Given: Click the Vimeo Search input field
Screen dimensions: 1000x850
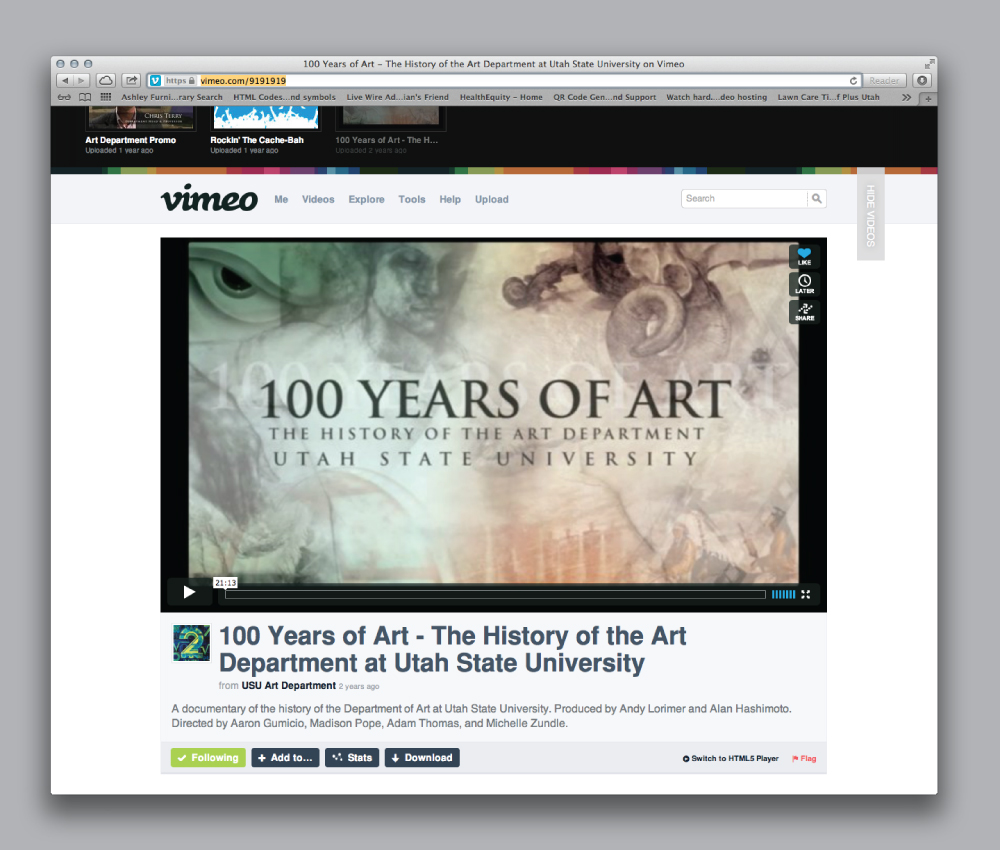Looking at the screenshot, I should [744, 198].
